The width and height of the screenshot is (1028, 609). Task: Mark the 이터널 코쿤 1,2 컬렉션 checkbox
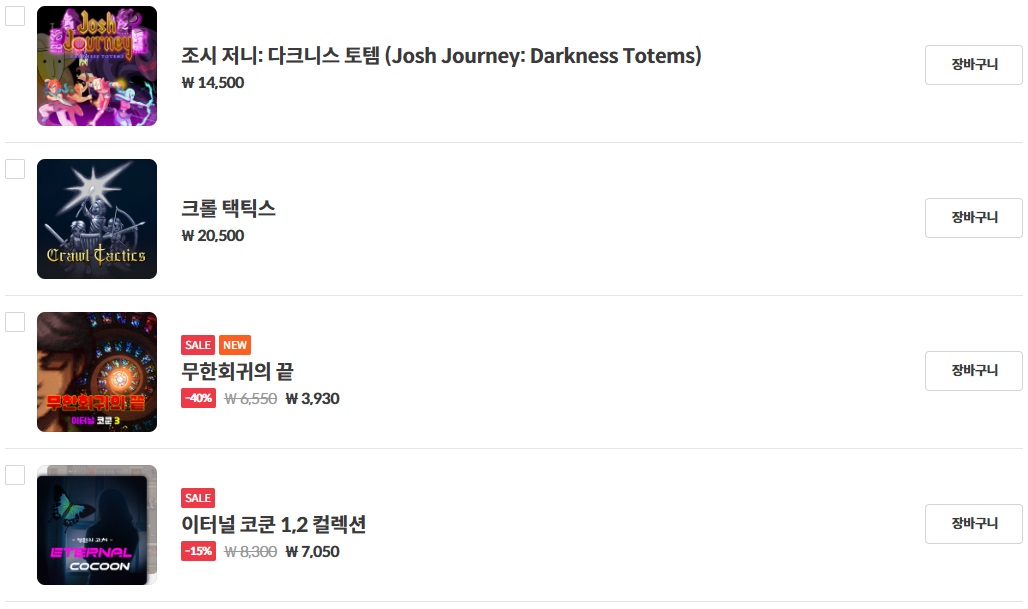click(x=15, y=475)
